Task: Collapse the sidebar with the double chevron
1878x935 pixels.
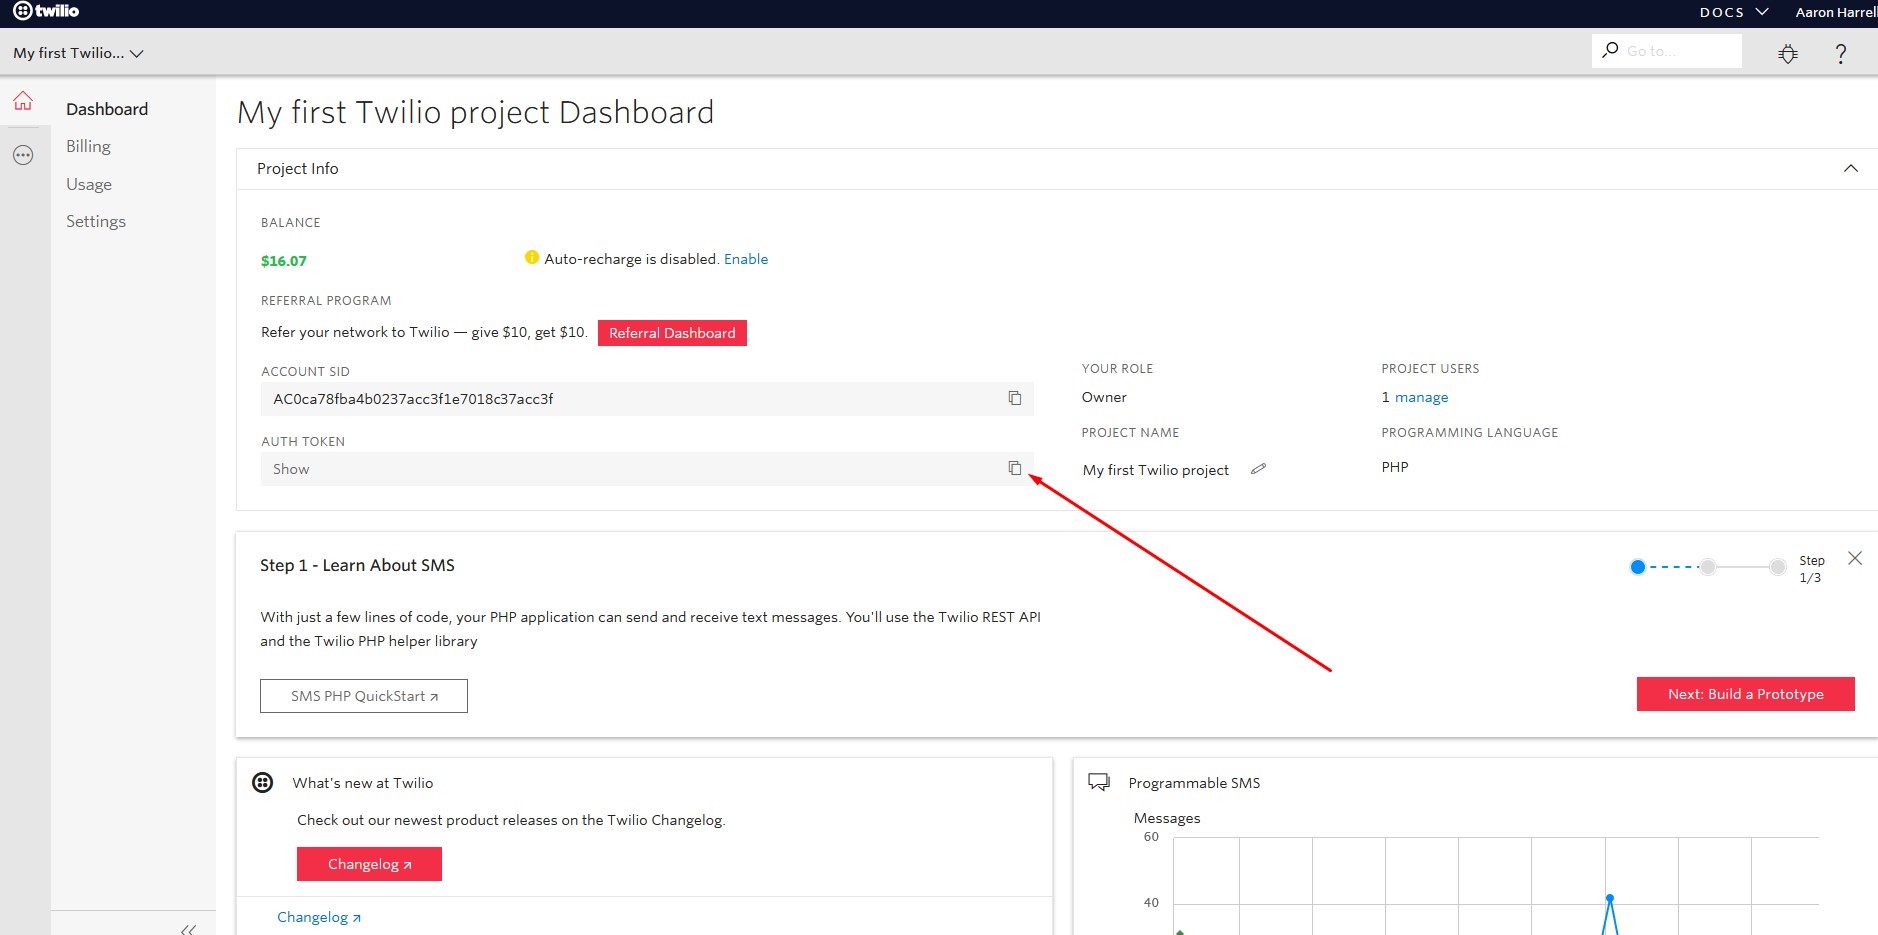Action: [188, 929]
